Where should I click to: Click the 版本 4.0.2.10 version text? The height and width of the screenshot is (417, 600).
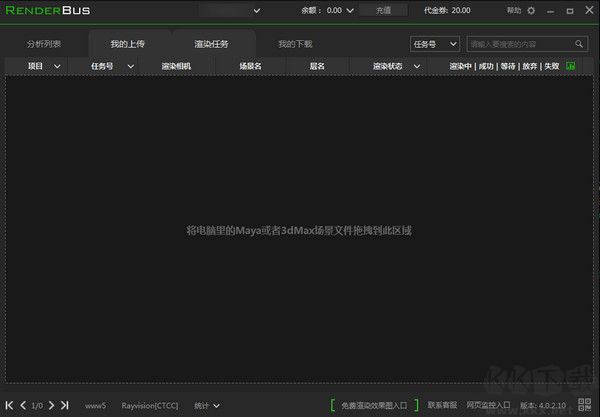coord(543,406)
